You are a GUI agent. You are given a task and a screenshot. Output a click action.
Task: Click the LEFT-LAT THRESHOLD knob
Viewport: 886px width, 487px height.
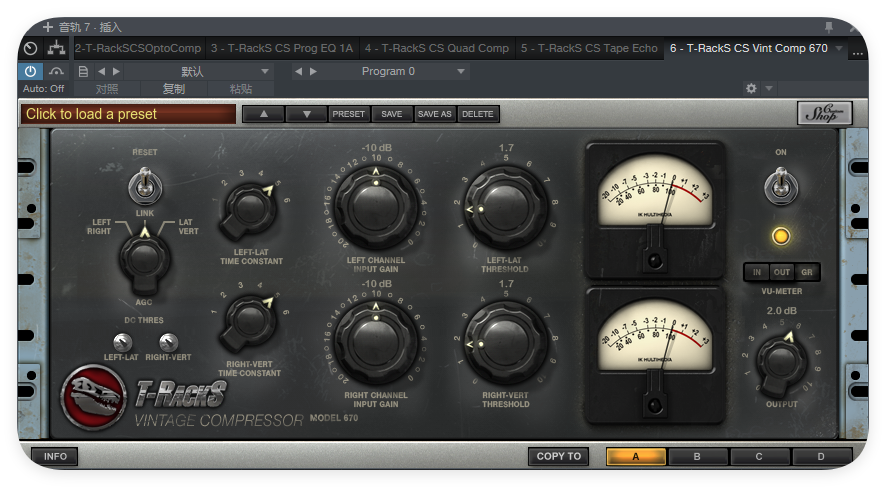tap(506, 208)
